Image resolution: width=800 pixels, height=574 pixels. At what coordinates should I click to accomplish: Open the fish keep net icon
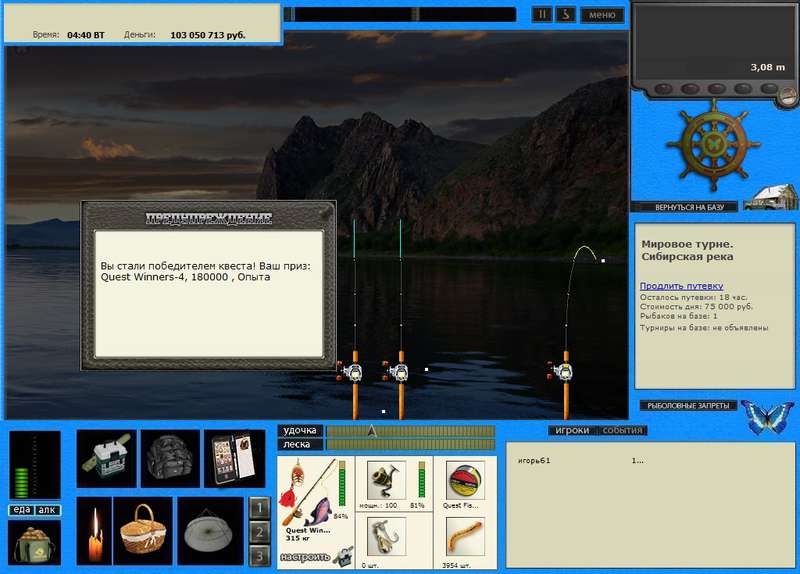210,531
